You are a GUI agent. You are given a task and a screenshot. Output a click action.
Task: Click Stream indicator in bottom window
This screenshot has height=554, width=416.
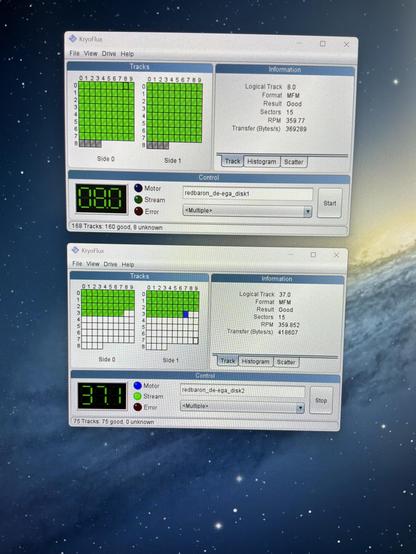[137, 396]
